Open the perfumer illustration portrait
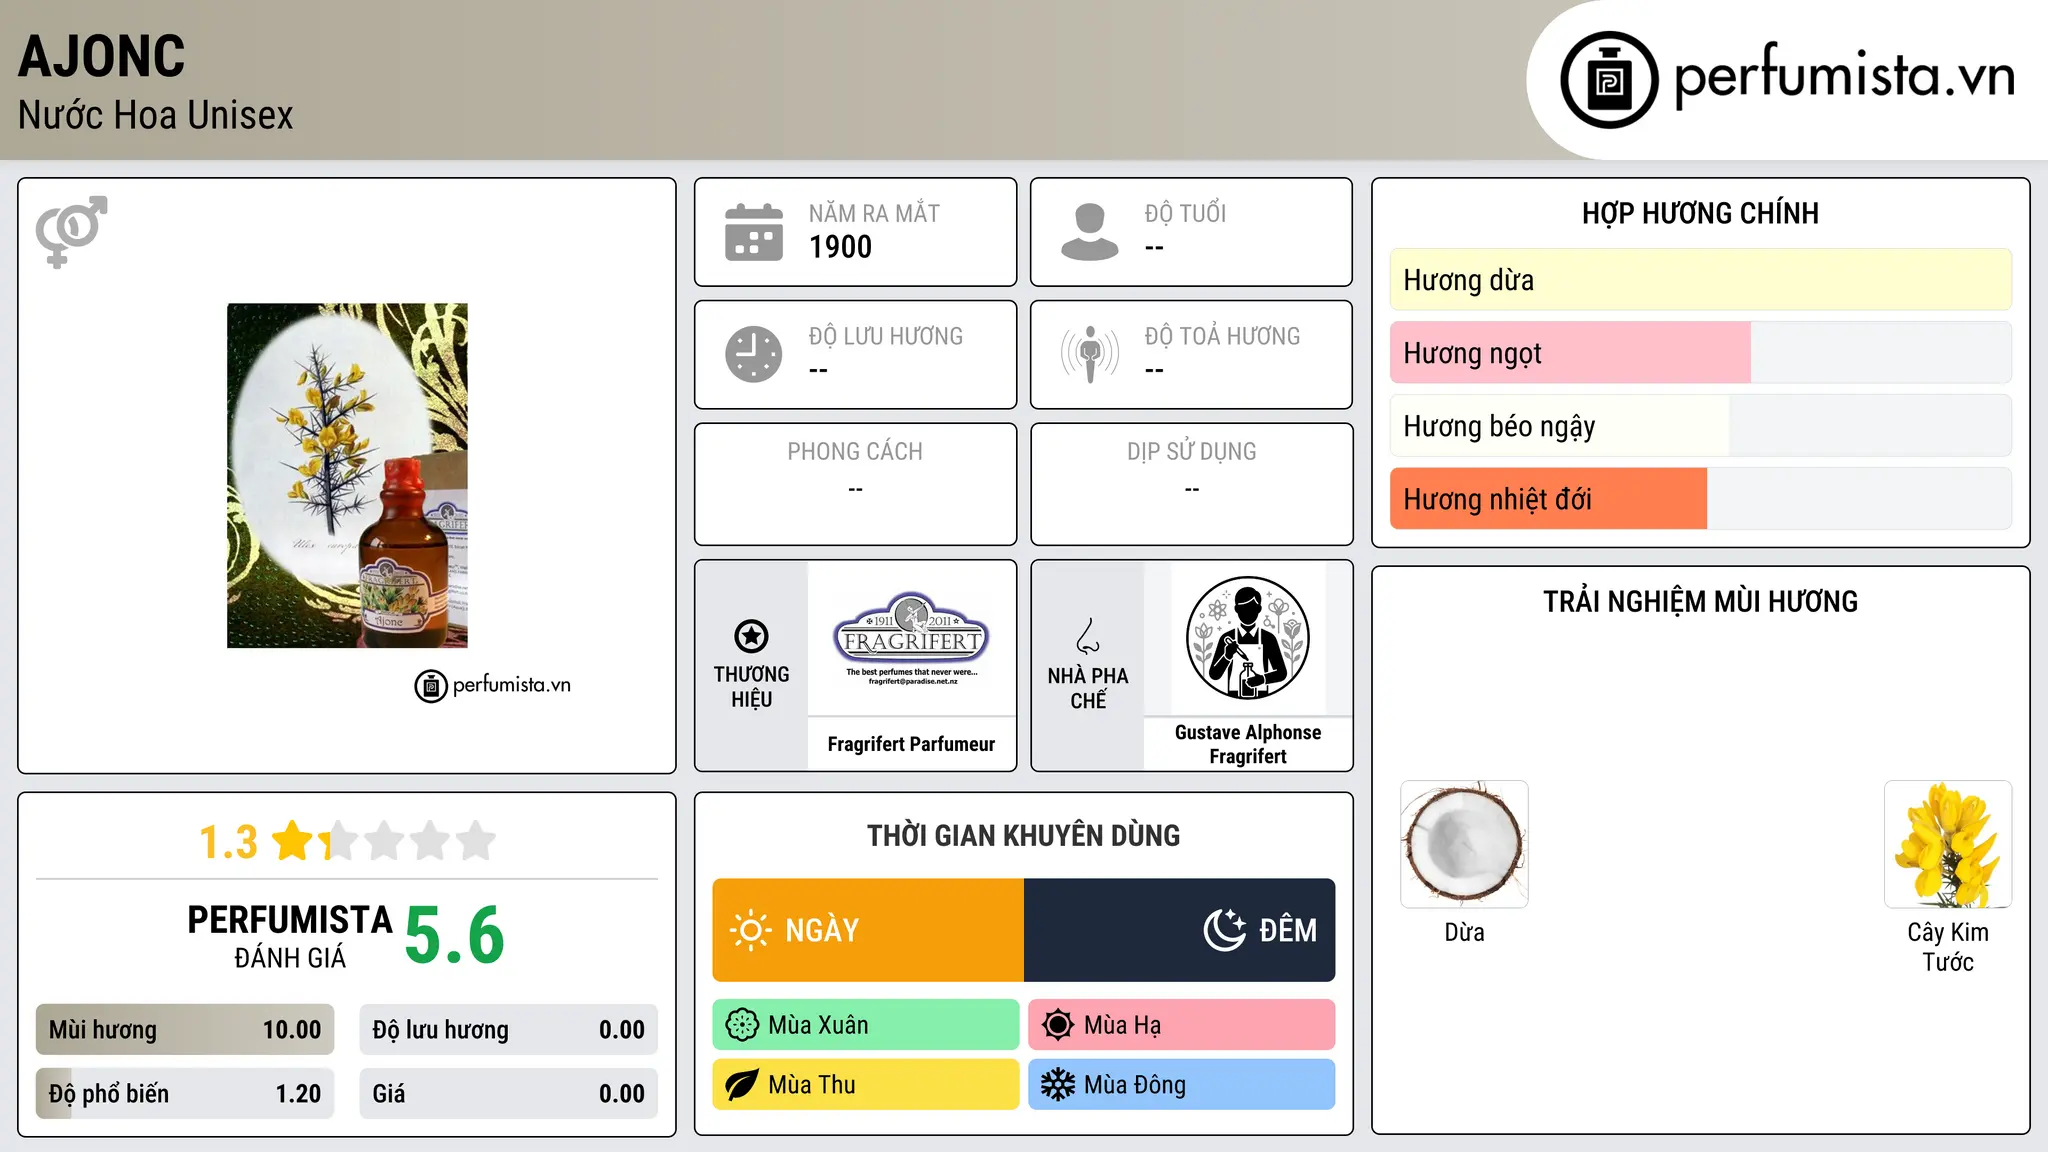The height and width of the screenshot is (1152, 2048). (x=1248, y=638)
